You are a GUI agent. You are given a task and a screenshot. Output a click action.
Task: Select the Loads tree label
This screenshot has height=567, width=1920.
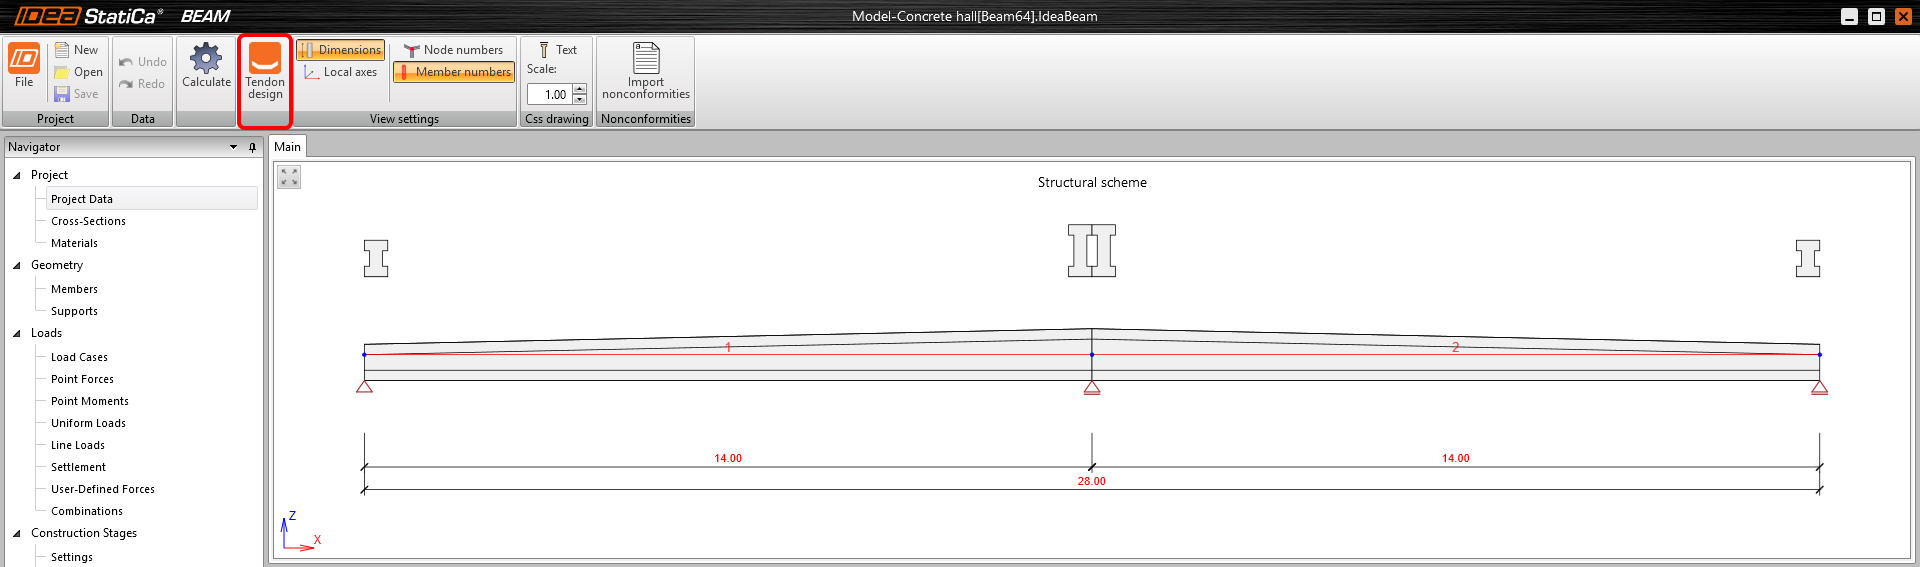(46, 333)
